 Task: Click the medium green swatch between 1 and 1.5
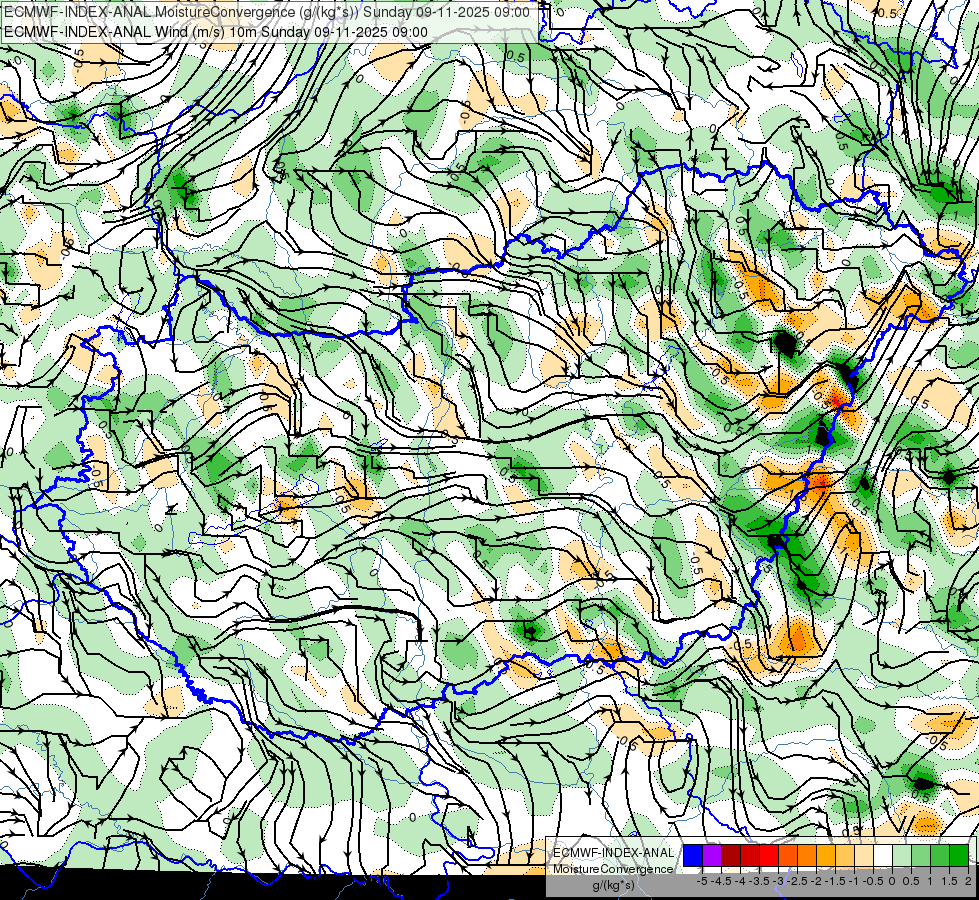pos(940,855)
